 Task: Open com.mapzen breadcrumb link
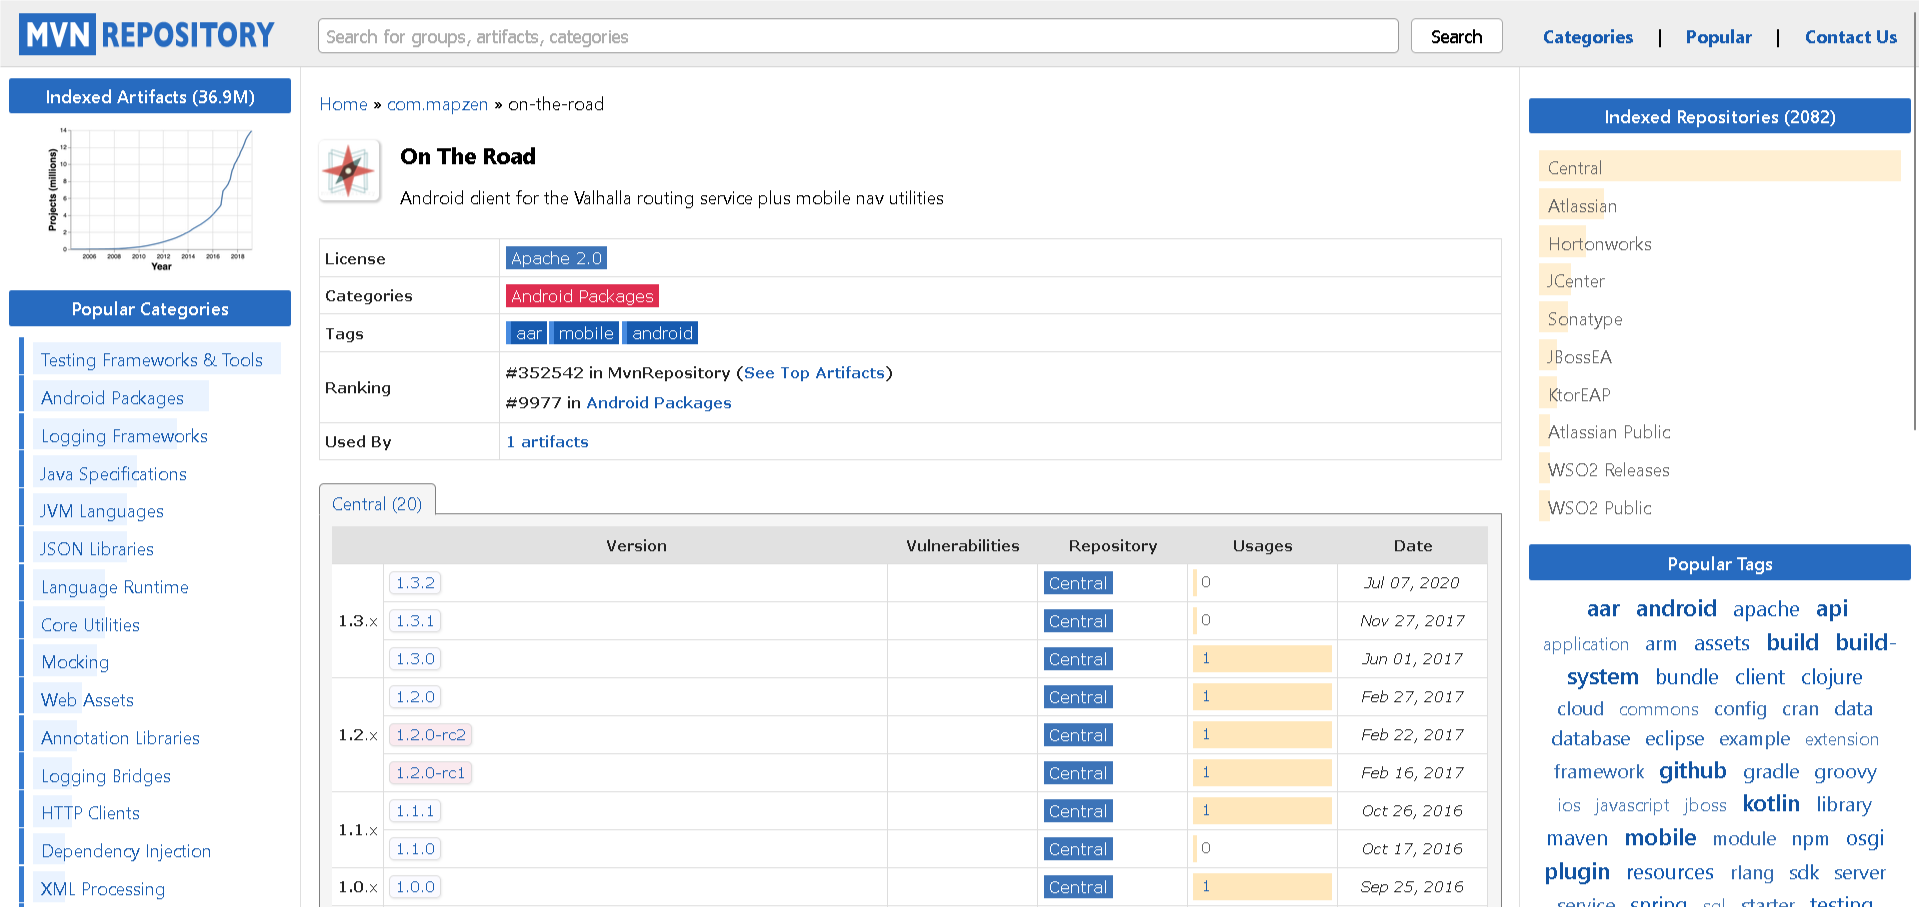(437, 104)
